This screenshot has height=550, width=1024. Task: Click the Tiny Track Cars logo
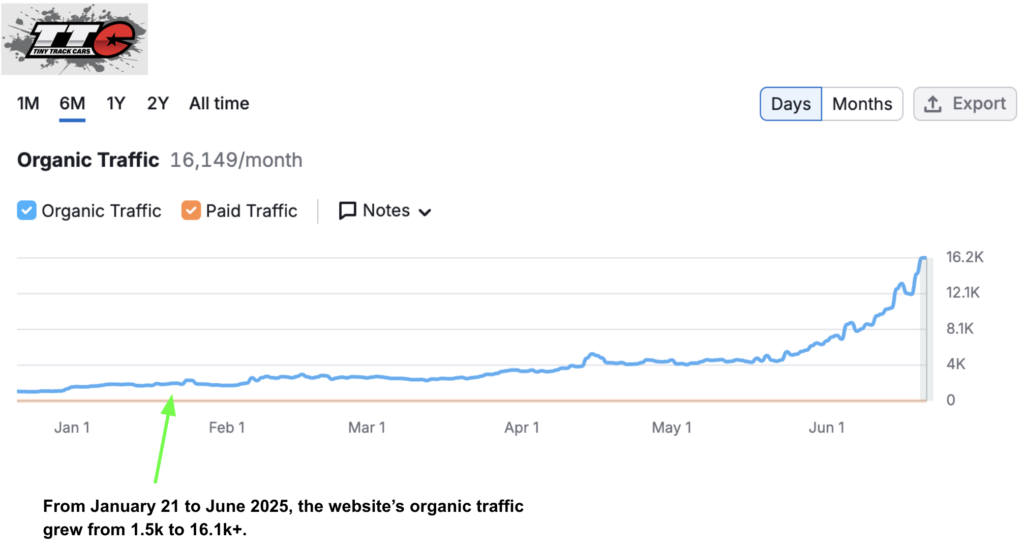[74, 39]
